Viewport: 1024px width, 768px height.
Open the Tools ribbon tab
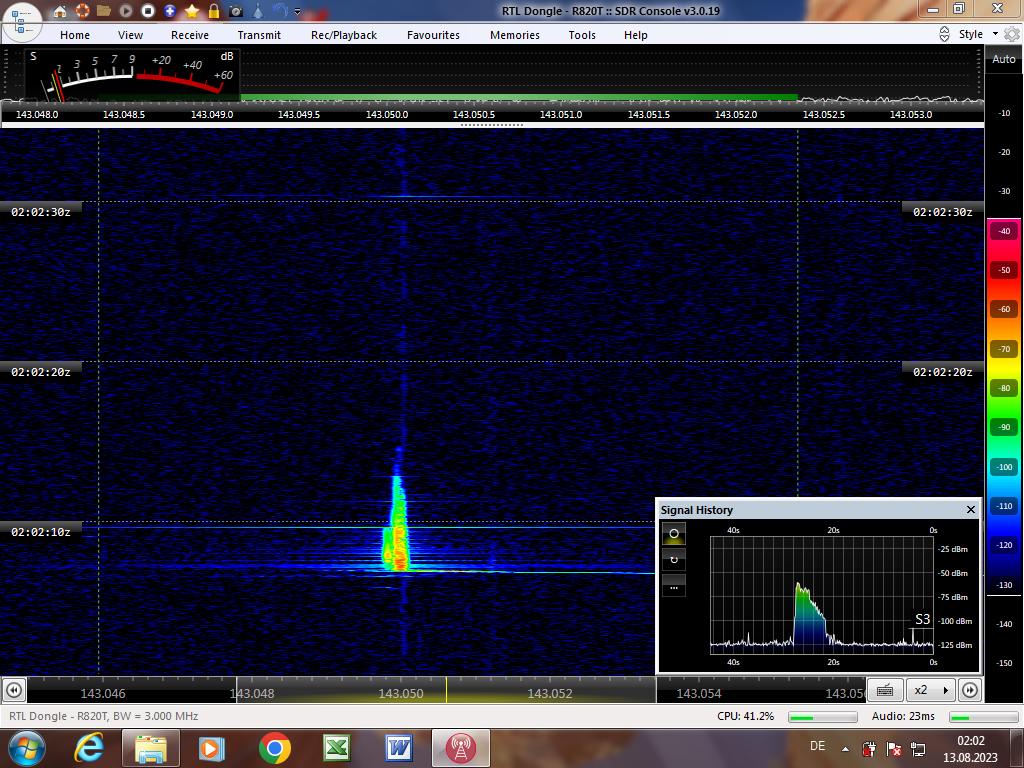[x=582, y=35]
